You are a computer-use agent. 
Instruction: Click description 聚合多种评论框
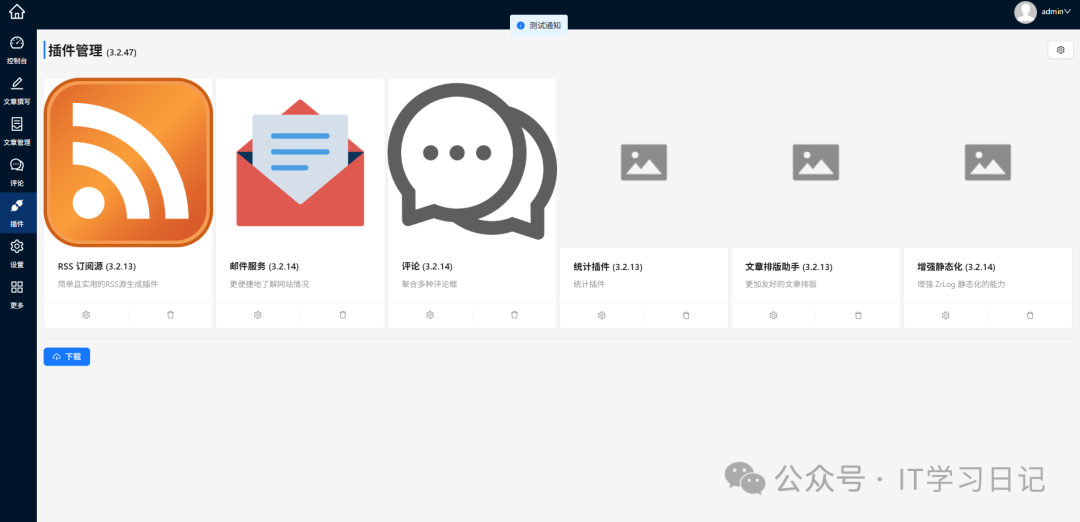tap(430, 284)
